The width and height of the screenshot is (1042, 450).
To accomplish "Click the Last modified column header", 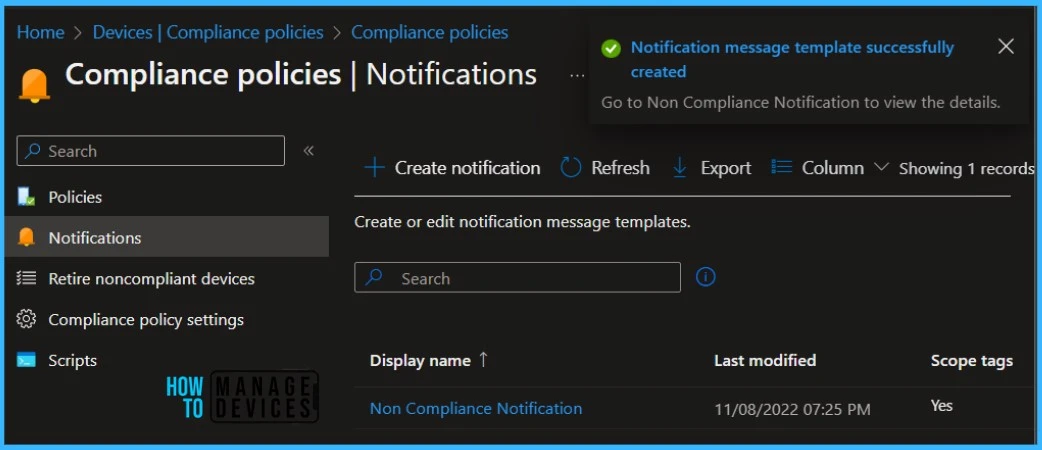I will point(765,360).
